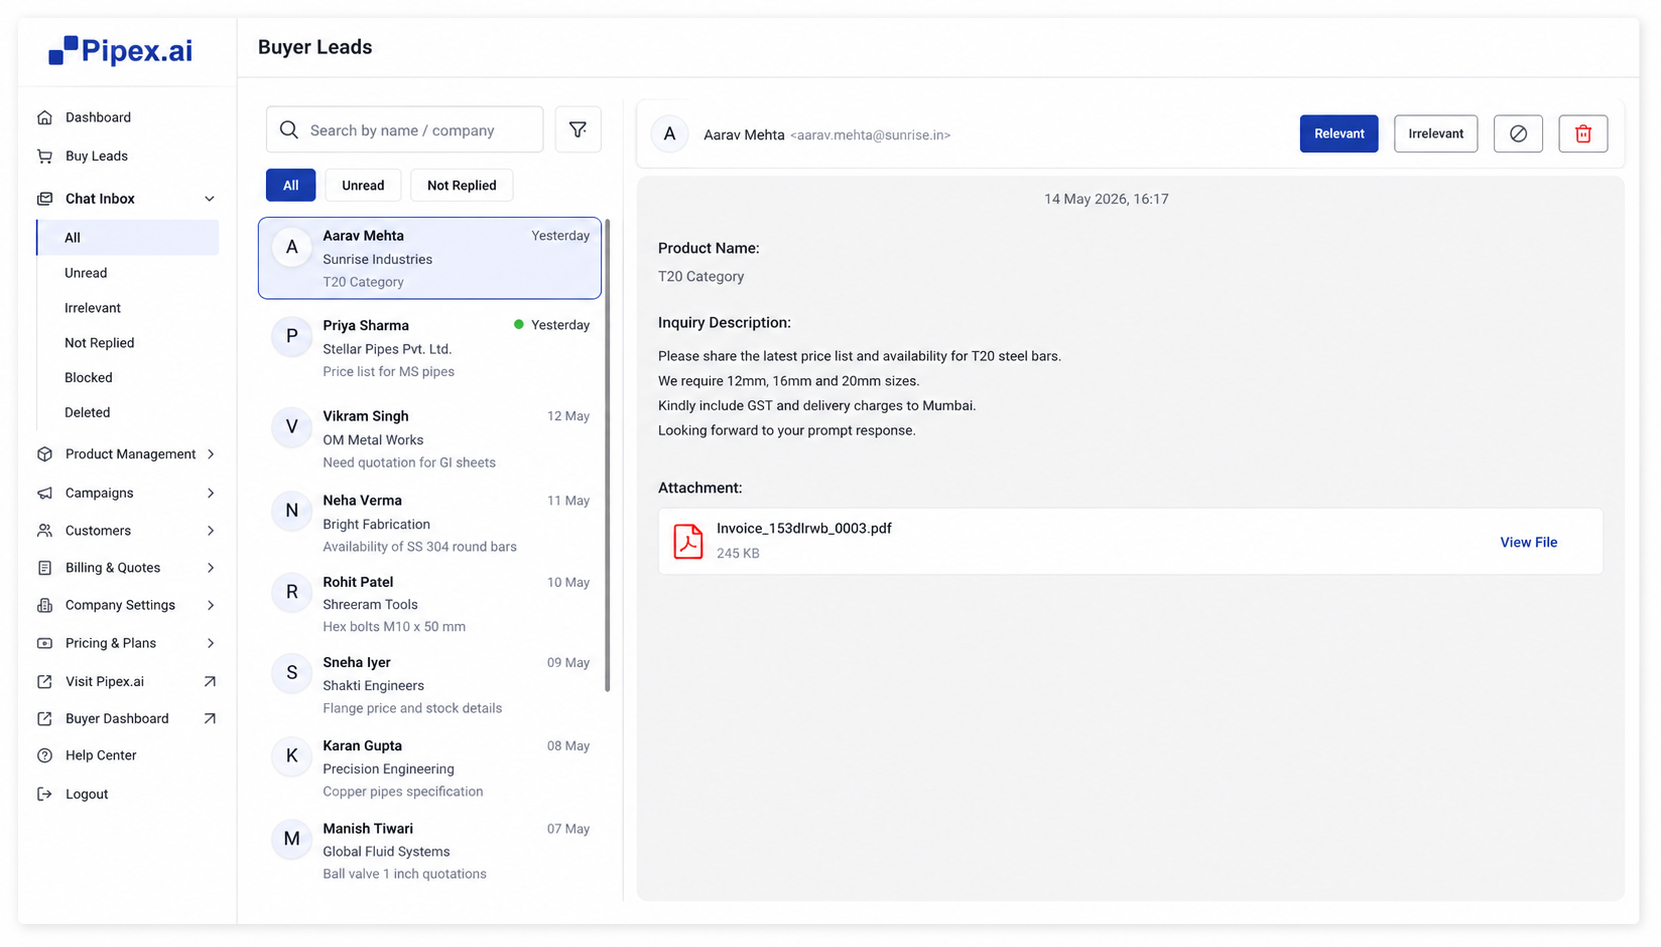1661x947 pixels.
Task: Expand the Campaigns chevron
Action: click(211, 493)
